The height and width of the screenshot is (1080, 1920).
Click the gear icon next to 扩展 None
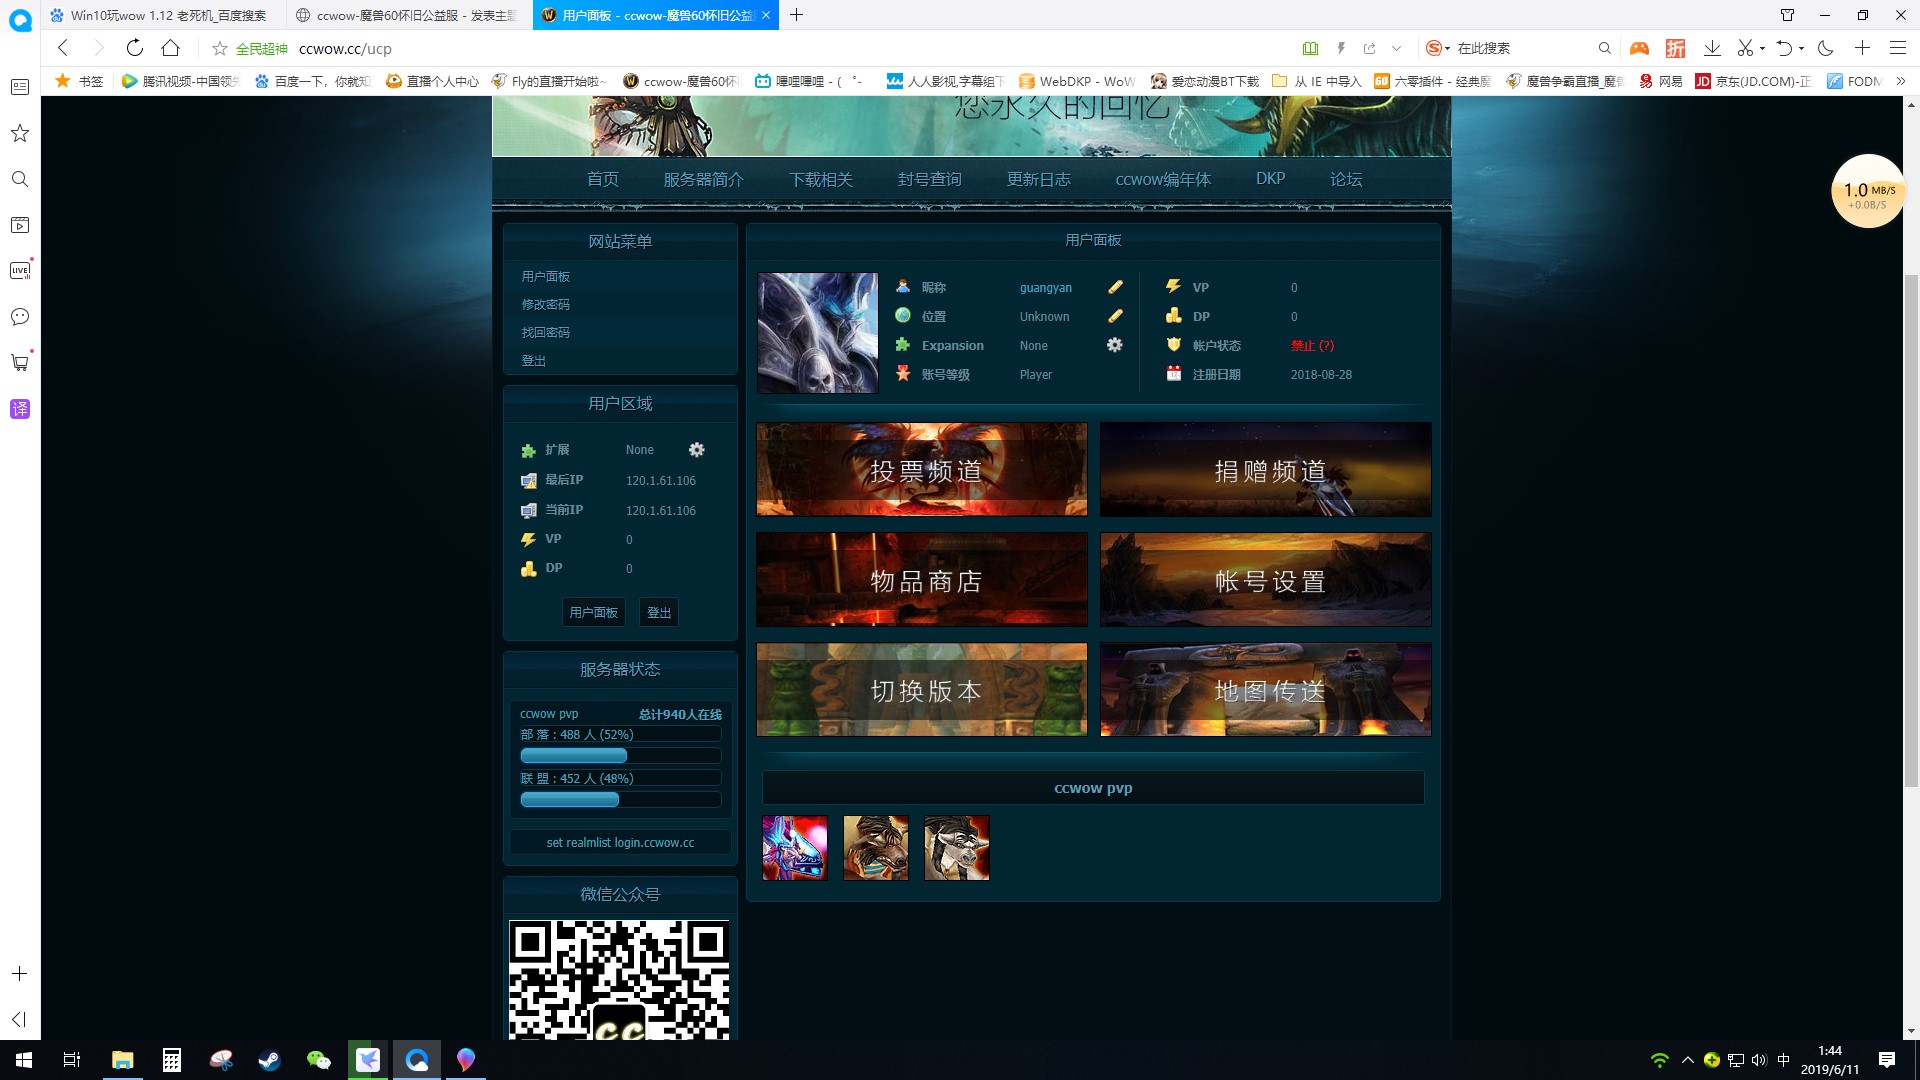pyautogui.click(x=697, y=450)
